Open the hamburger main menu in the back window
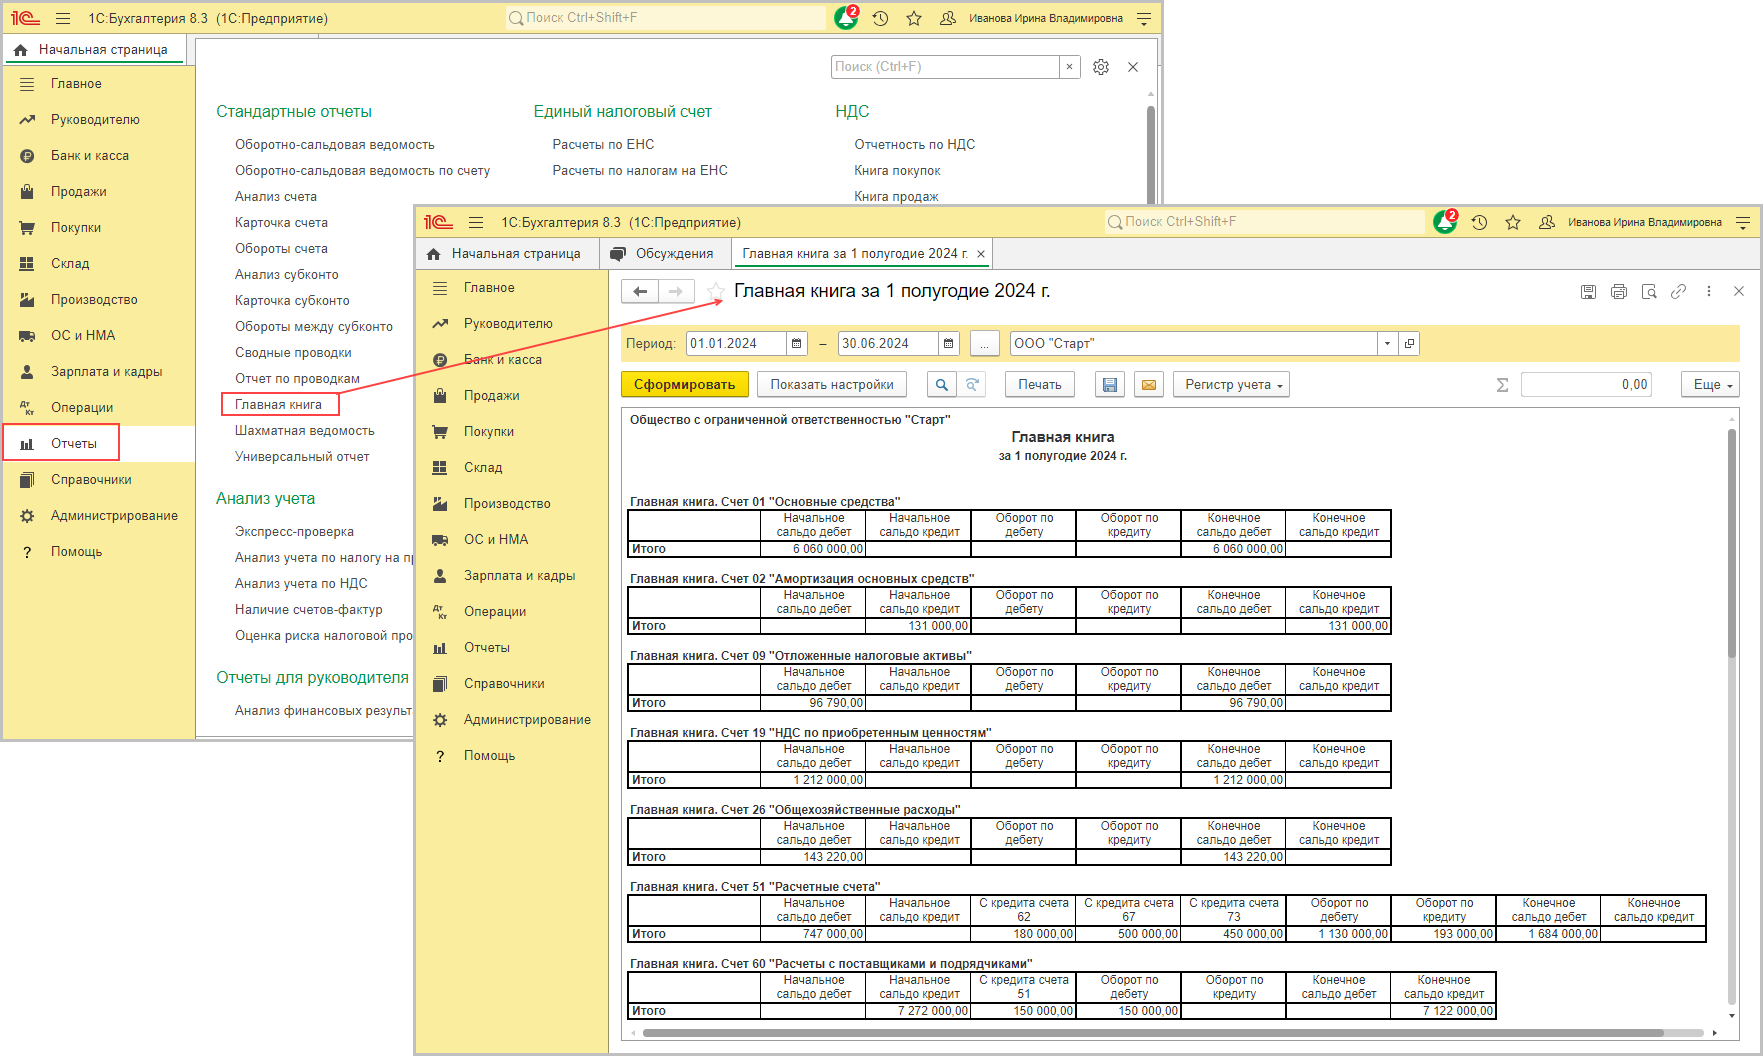1763x1056 pixels. (63, 18)
